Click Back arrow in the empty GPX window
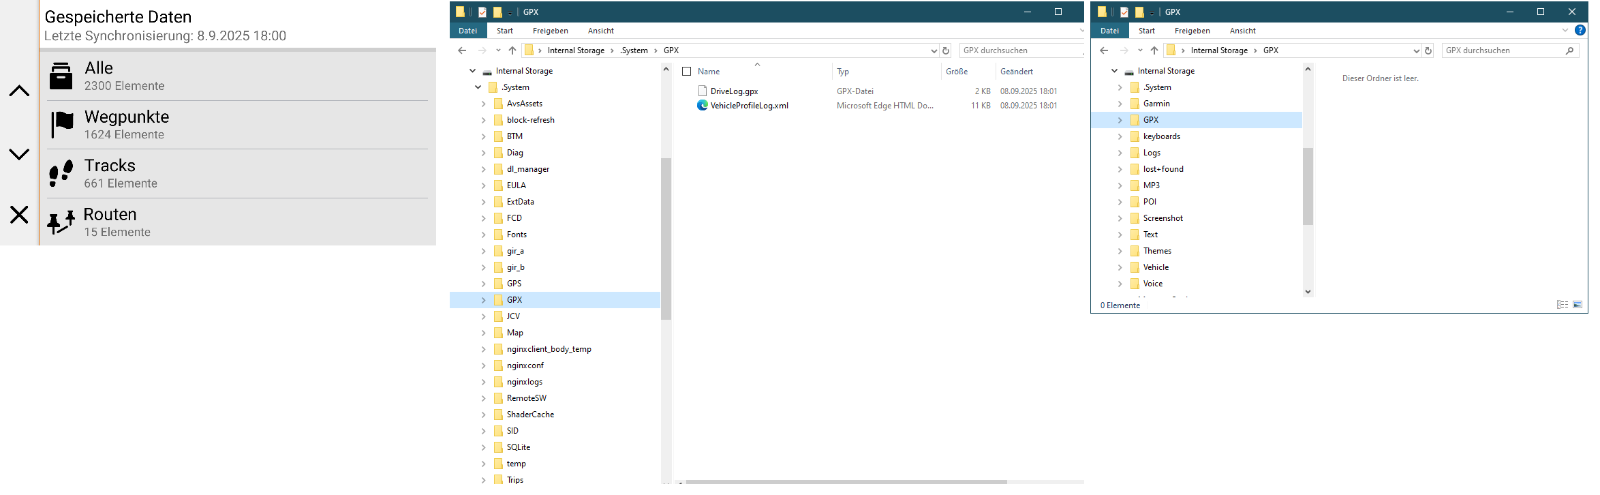The image size is (1600, 495). [1104, 50]
